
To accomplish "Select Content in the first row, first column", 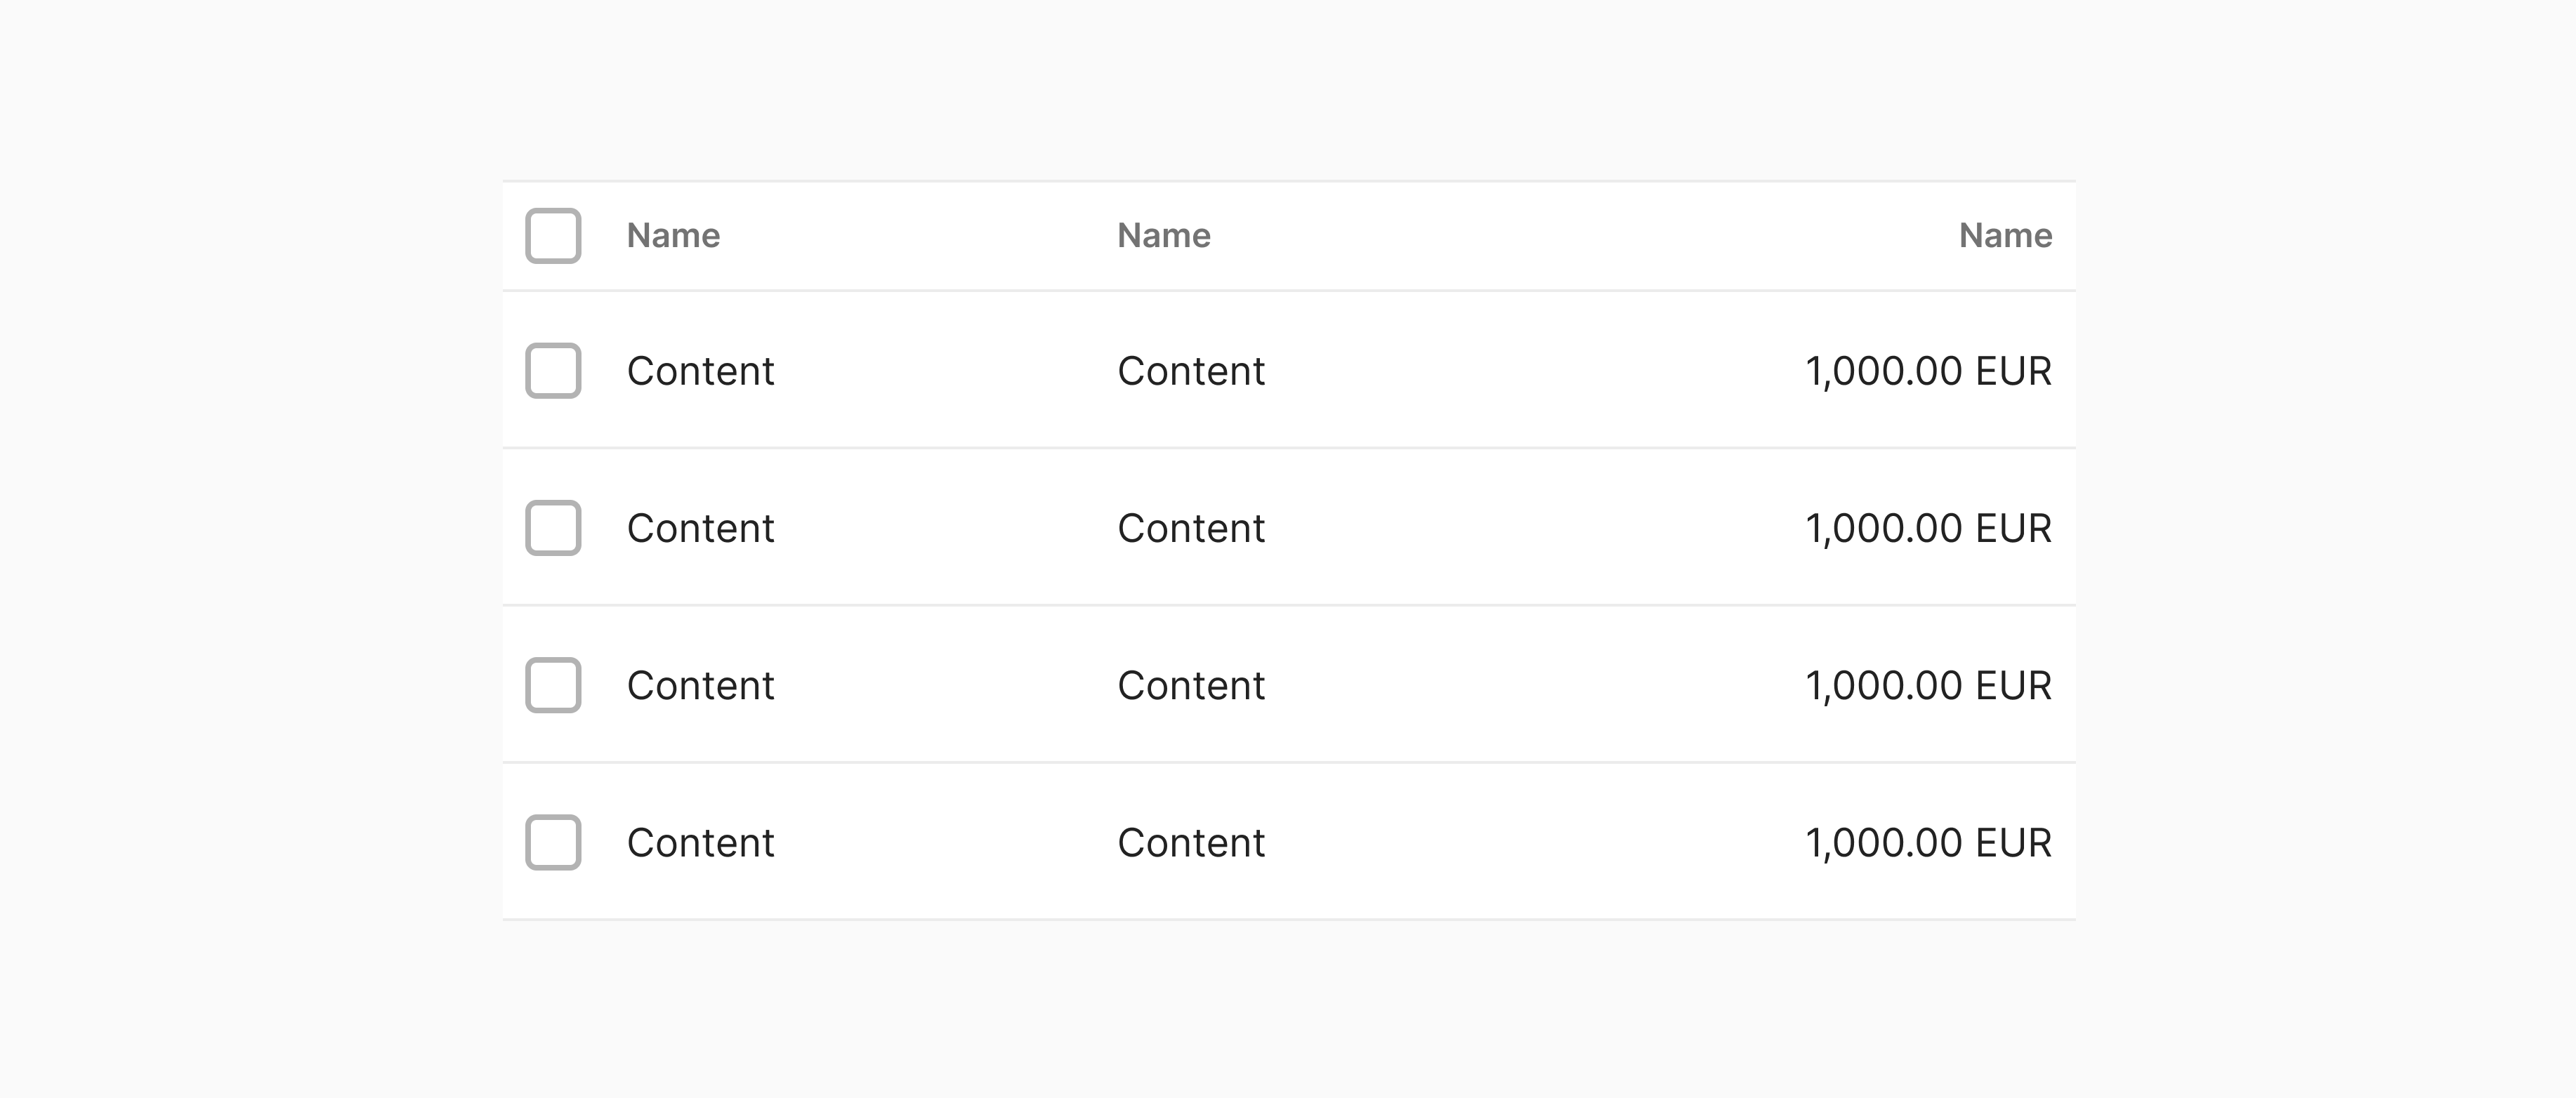I will tap(700, 371).
